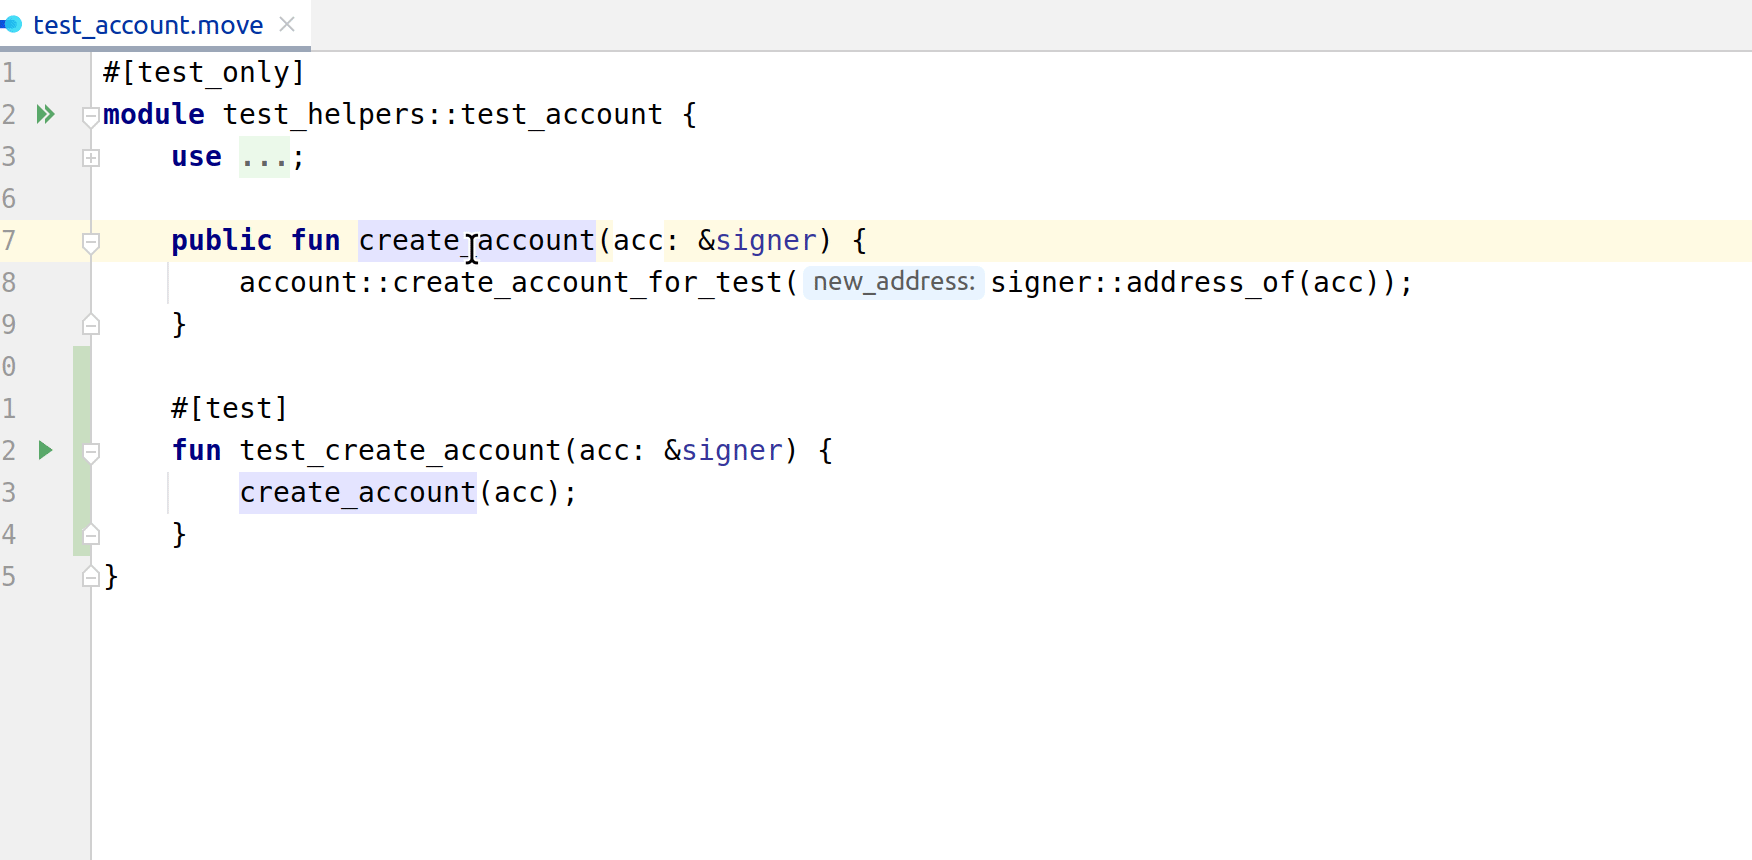
Task: Click the Move file icon on the tab
Action: (12, 24)
